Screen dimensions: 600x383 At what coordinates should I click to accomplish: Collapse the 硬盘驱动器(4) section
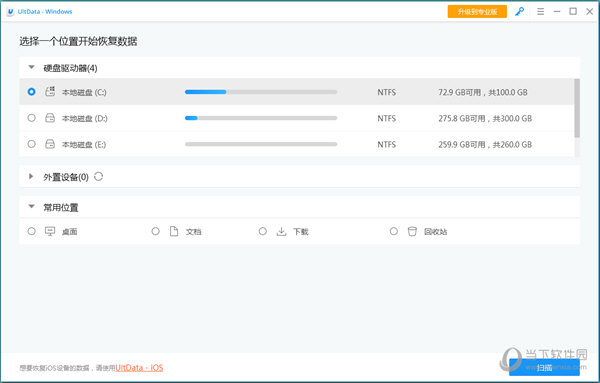(31, 67)
